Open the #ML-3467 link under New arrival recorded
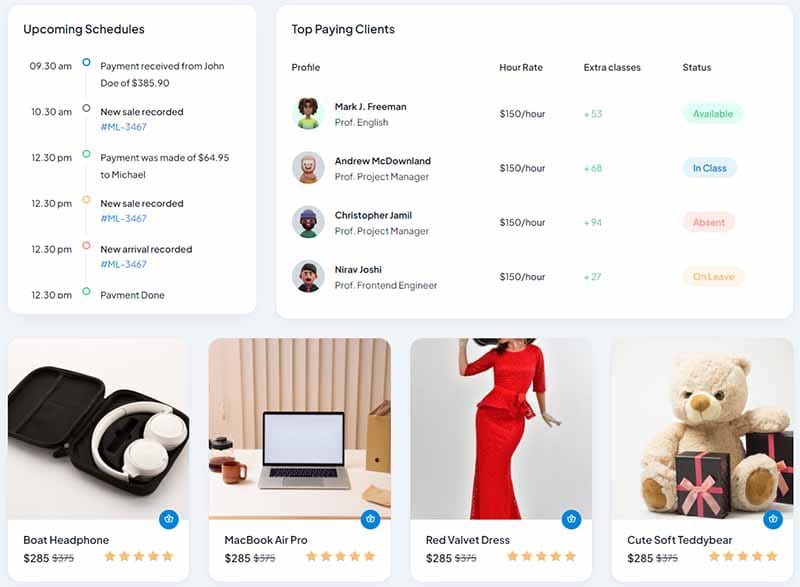The height and width of the screenshot is (587, 800). point(123,264)
